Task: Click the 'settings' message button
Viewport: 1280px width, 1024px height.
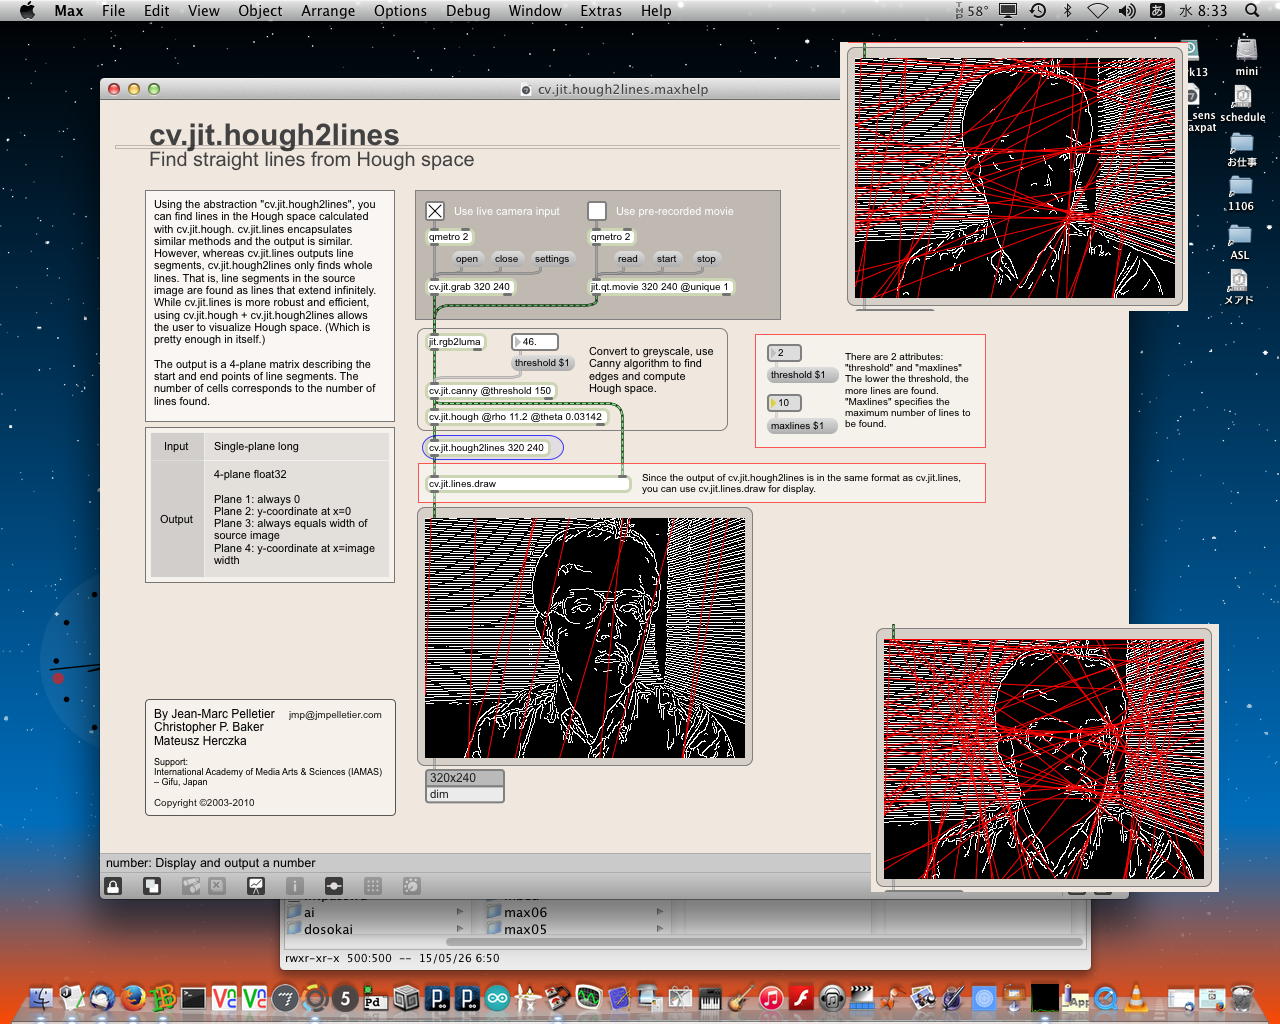Action: (552, 259)
